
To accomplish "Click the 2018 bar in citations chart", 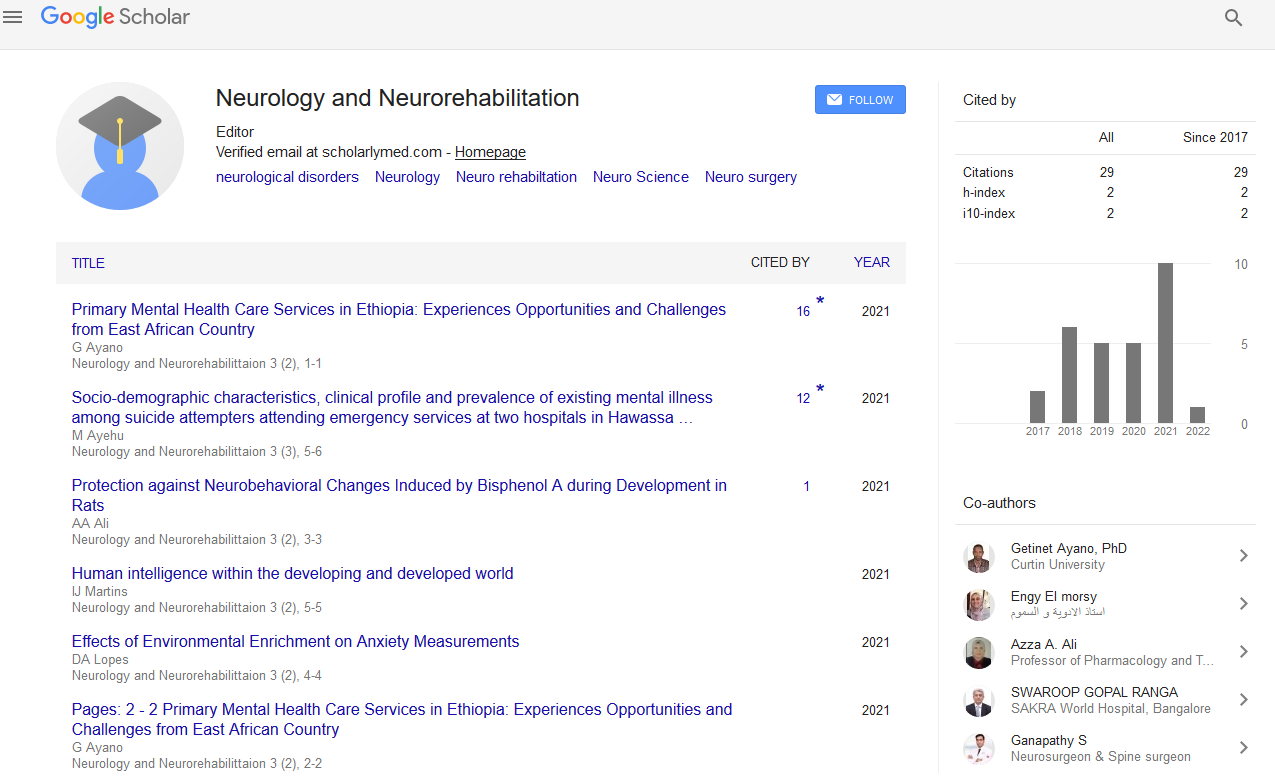I will 1069,375.
